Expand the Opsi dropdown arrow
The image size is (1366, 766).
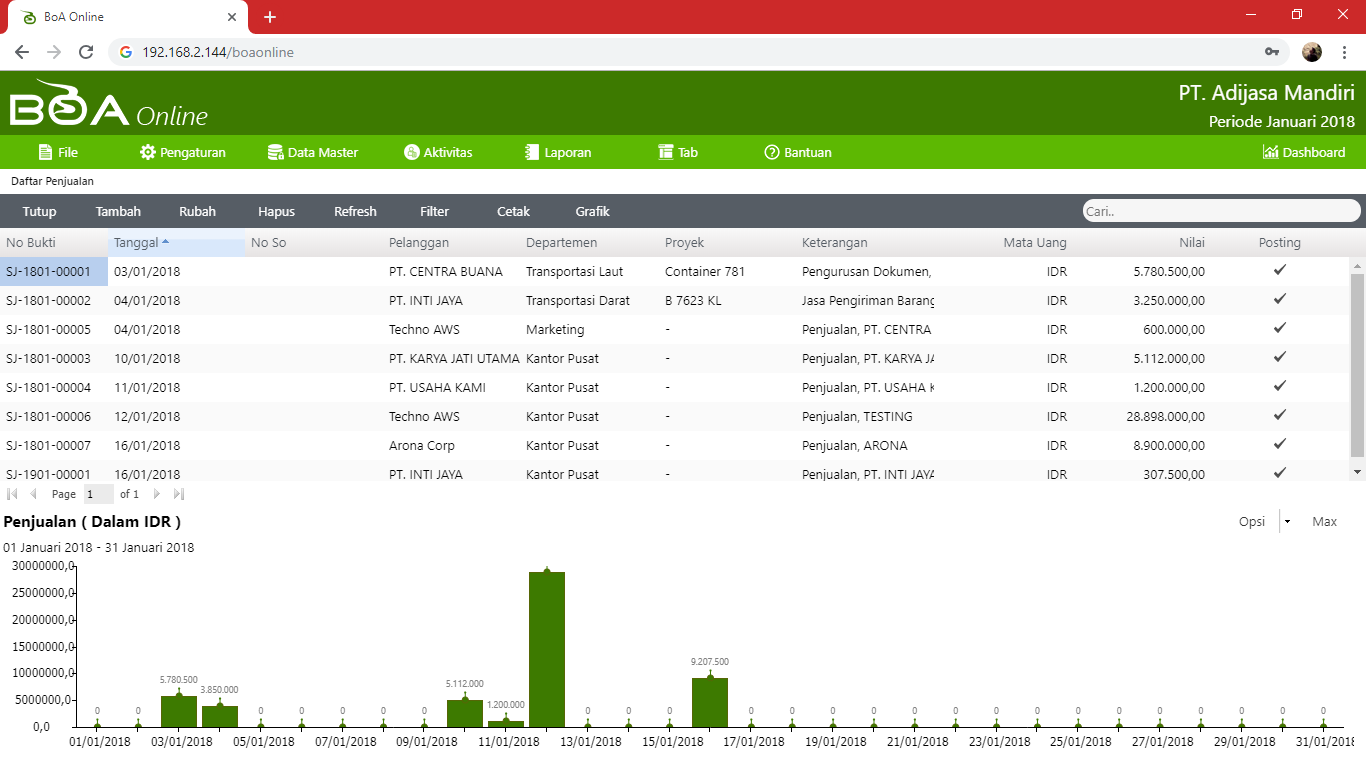coord(1287,521)
